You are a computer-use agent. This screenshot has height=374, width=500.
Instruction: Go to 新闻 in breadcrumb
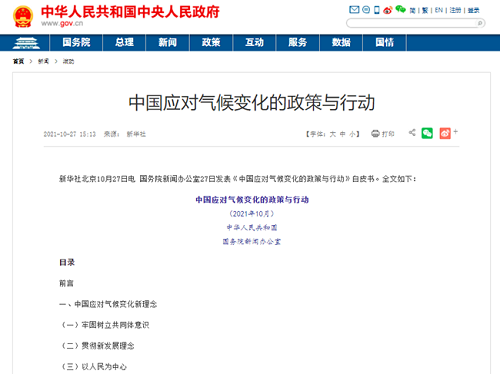43,61
